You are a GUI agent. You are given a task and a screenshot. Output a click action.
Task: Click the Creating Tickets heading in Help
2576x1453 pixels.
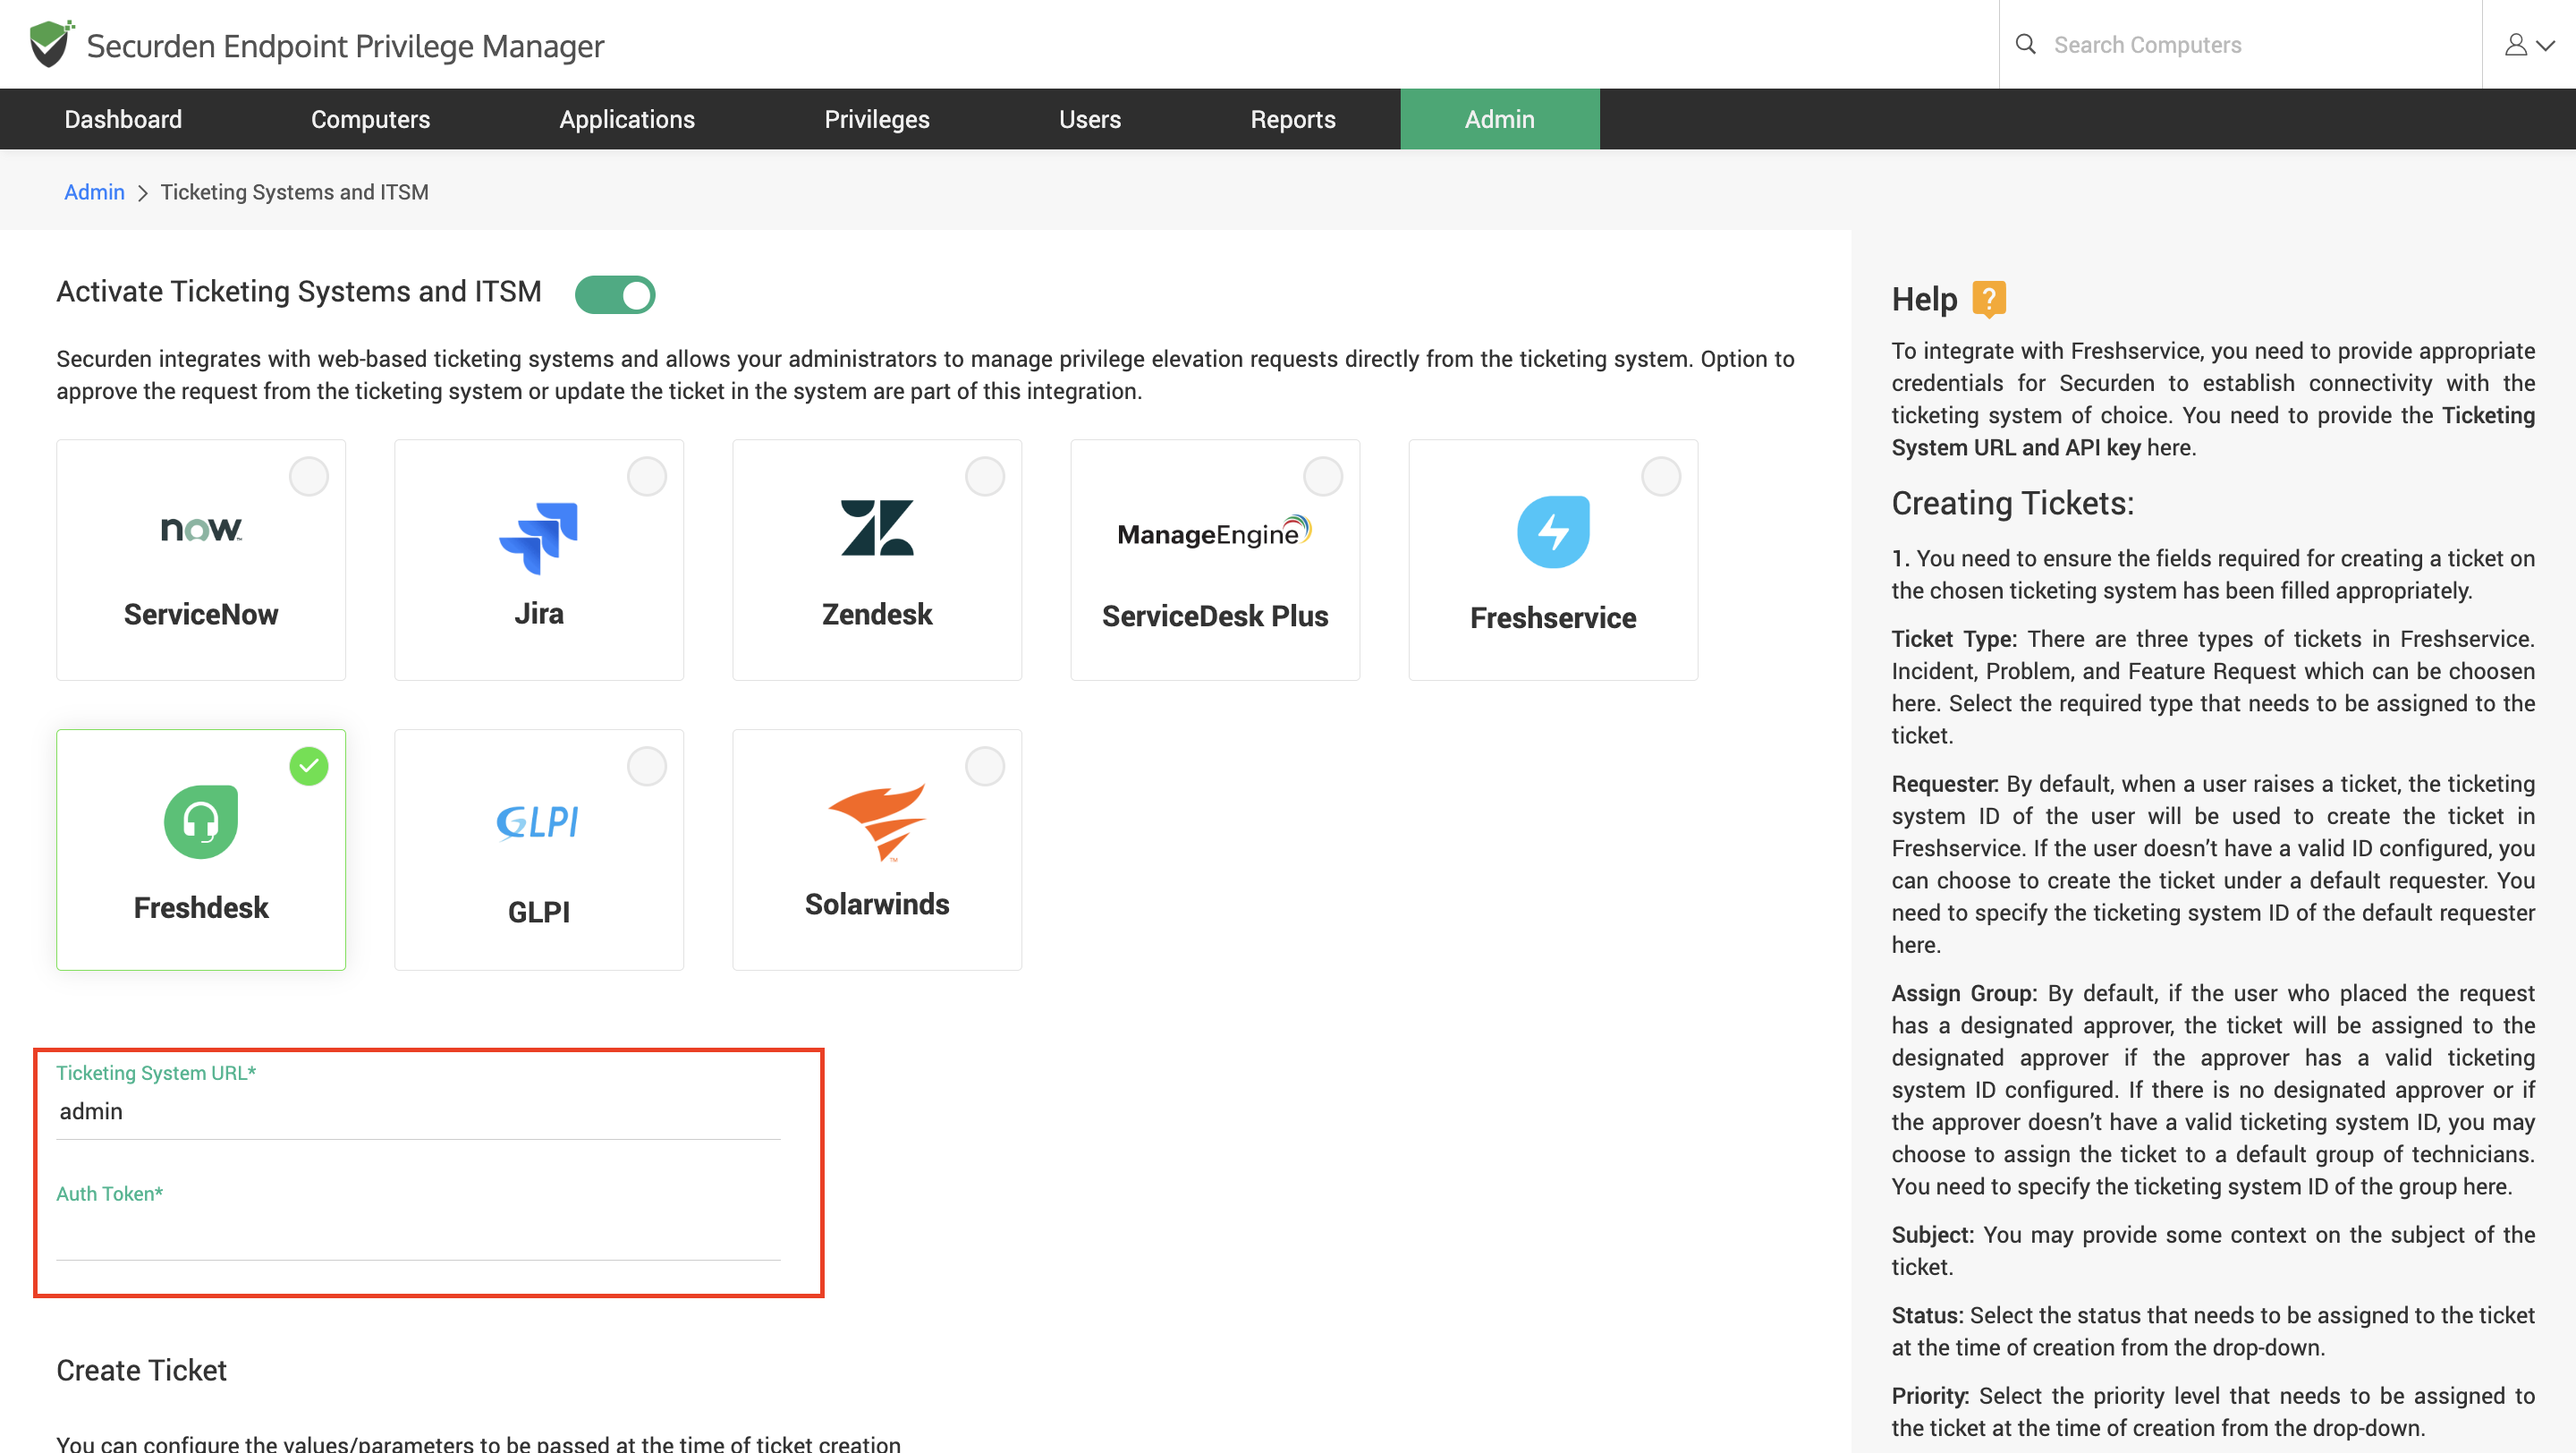(2012, 503)
